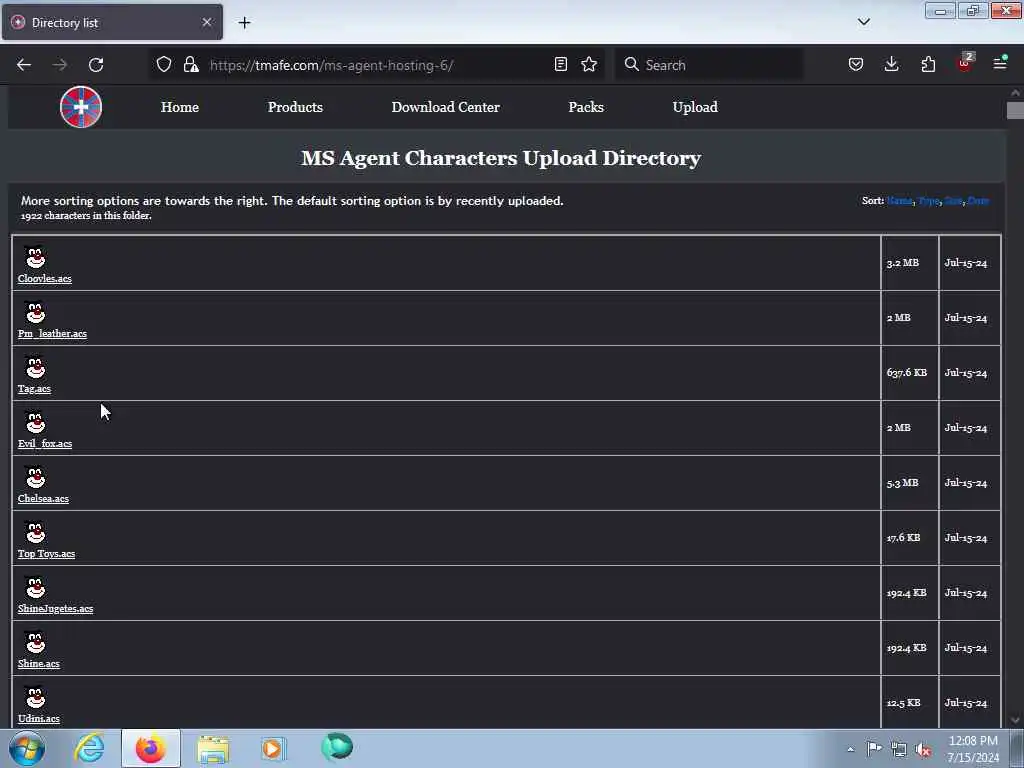The width and height of the screenshot is (1024, 768).
Task: Sort the directory by Date
Action: coord(978,200)
